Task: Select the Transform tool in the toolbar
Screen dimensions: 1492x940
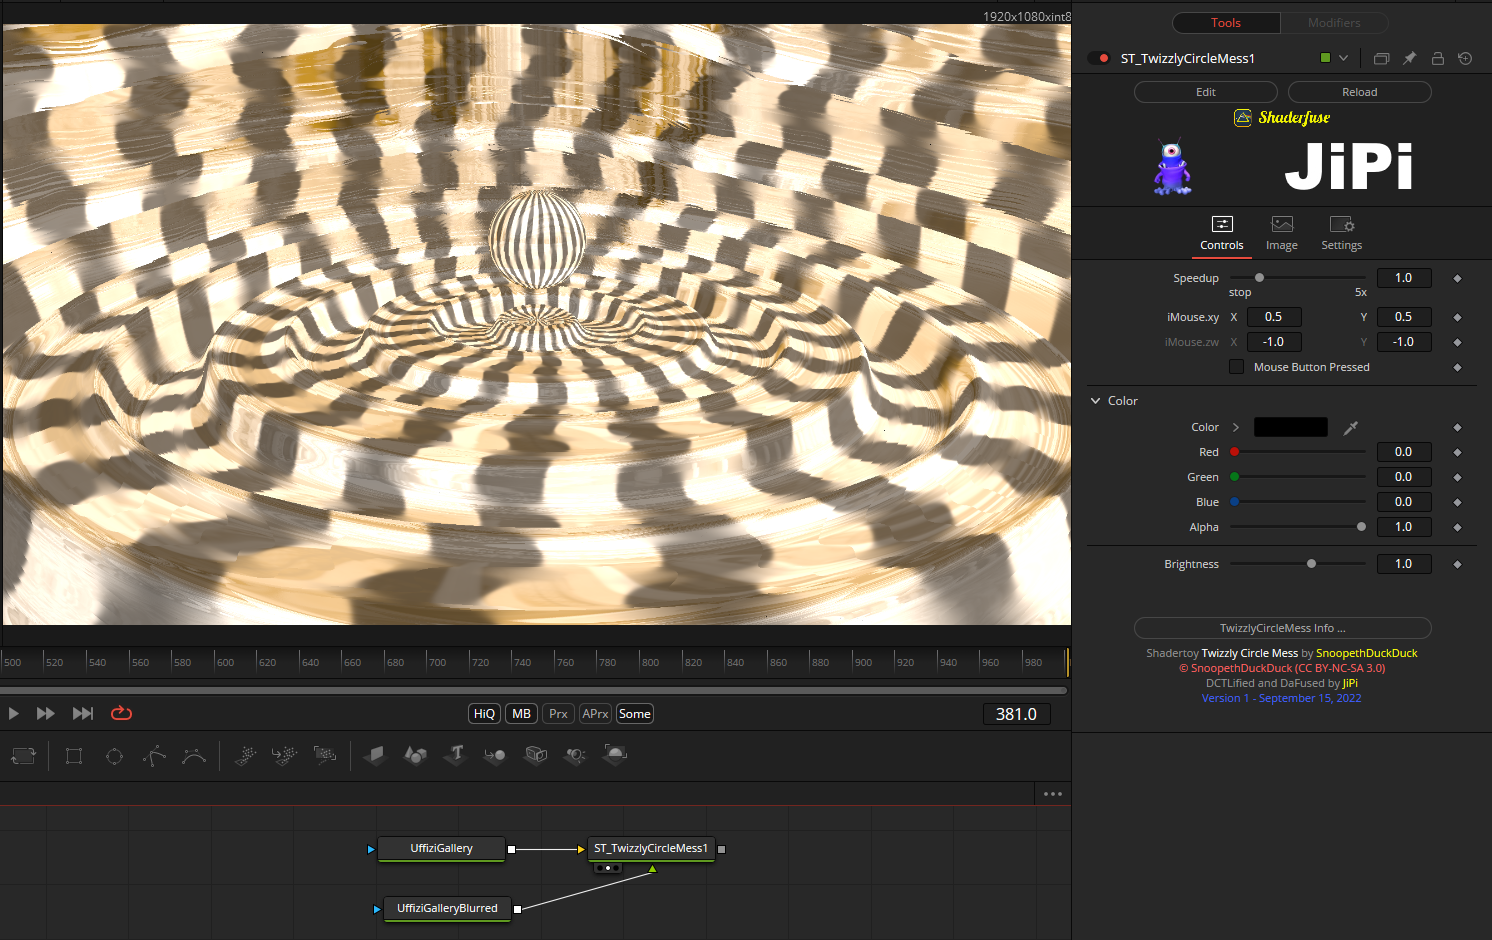Action: [x=23, y=756]
